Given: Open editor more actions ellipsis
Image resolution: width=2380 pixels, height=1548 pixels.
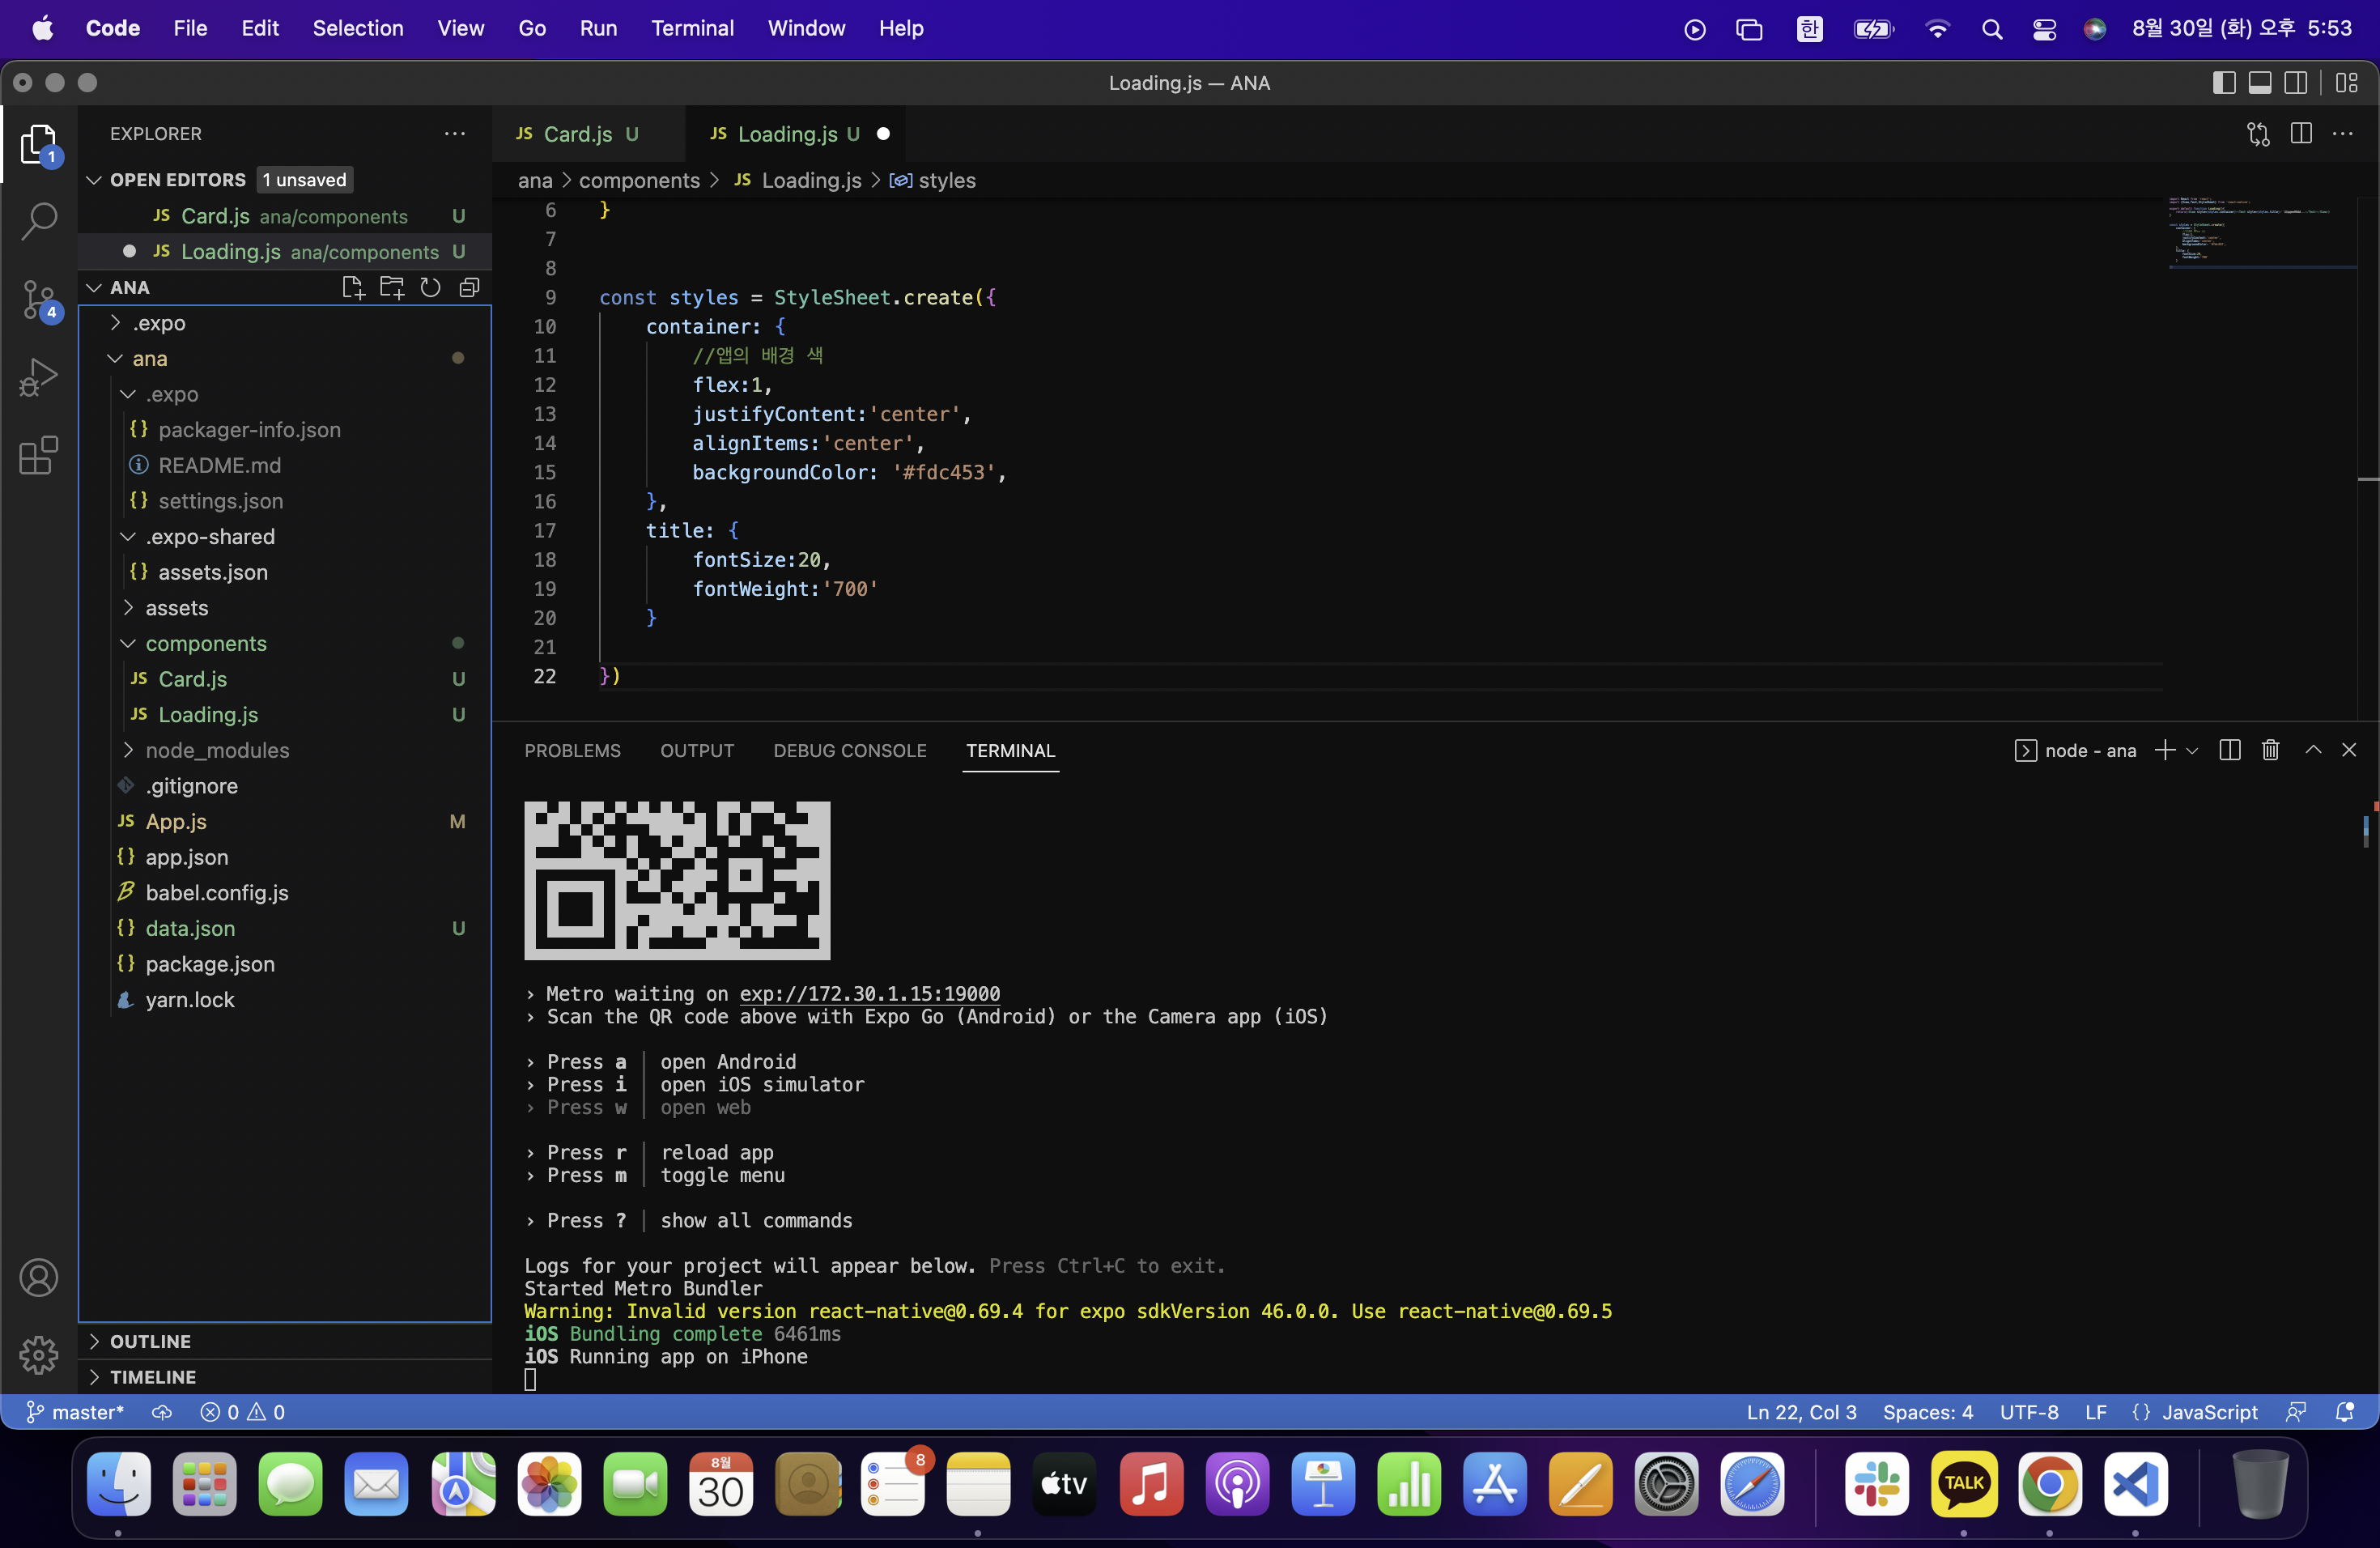Looking at the screenshot, I should (2342, 134).
